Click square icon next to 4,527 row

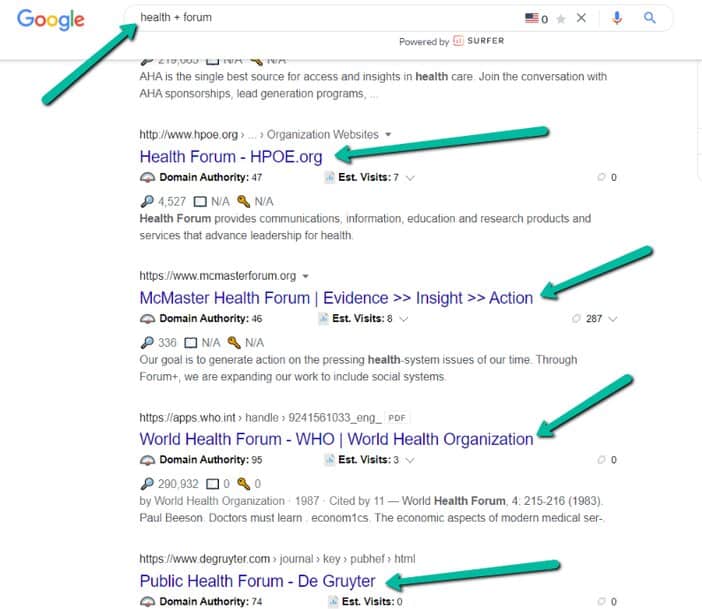[x=200, y=202]
